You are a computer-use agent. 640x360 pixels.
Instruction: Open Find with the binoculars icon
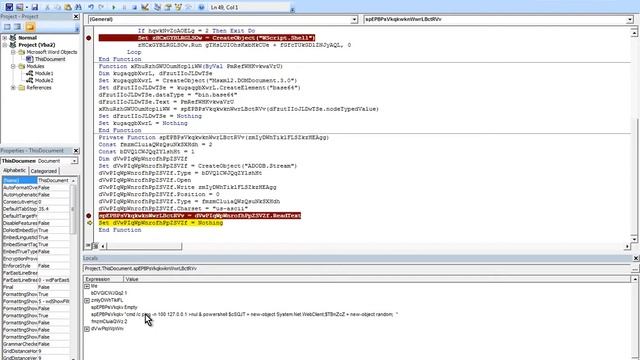tap(78, 7)
